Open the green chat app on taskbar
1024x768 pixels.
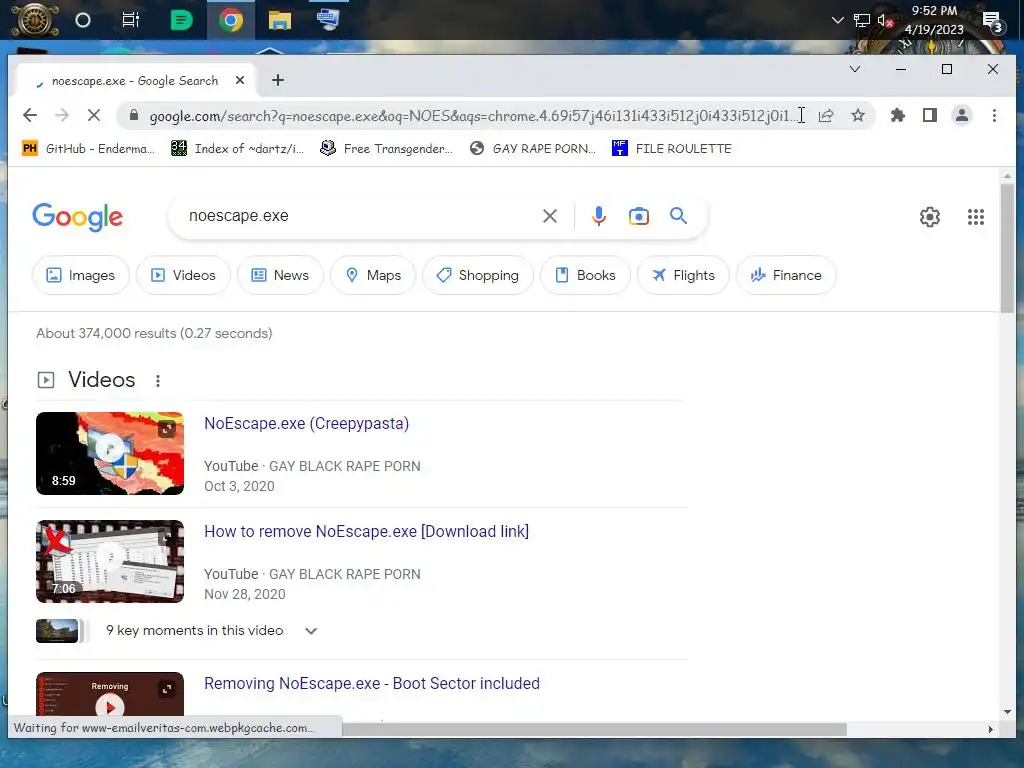pos(181,20)
